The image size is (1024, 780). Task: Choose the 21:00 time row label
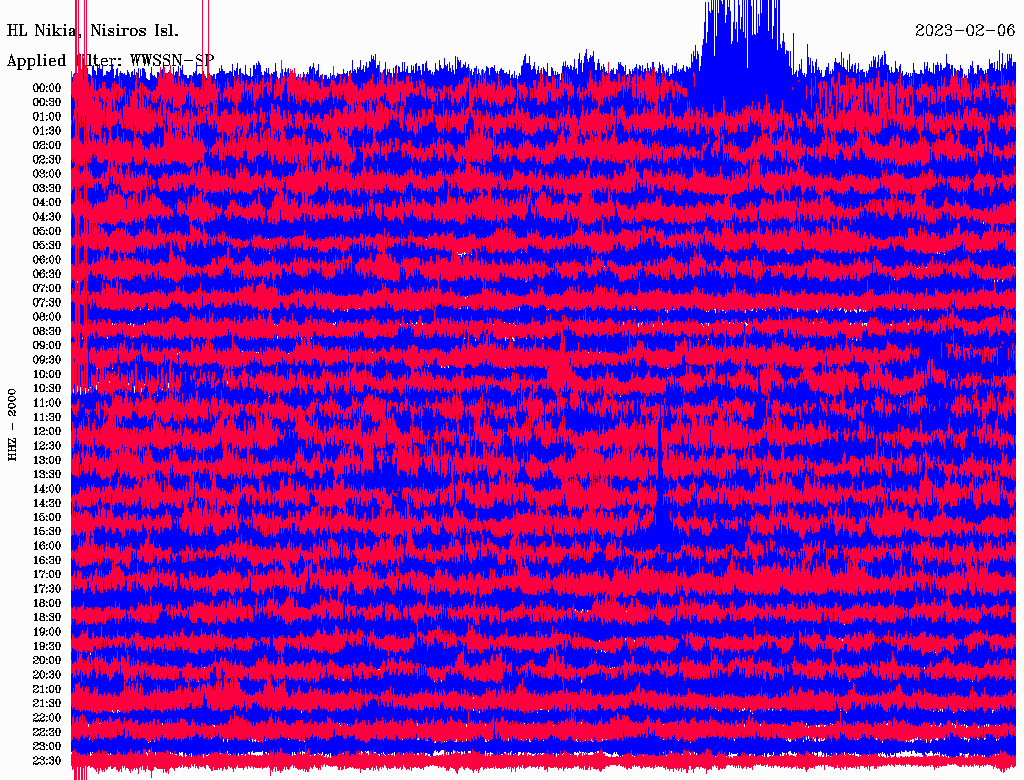[47, 689]
